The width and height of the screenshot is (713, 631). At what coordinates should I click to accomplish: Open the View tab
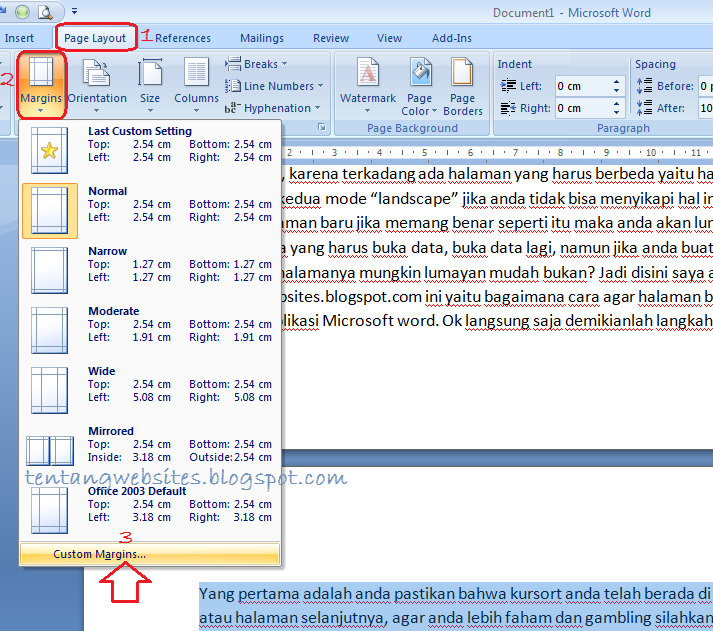[x=389, y=38]
